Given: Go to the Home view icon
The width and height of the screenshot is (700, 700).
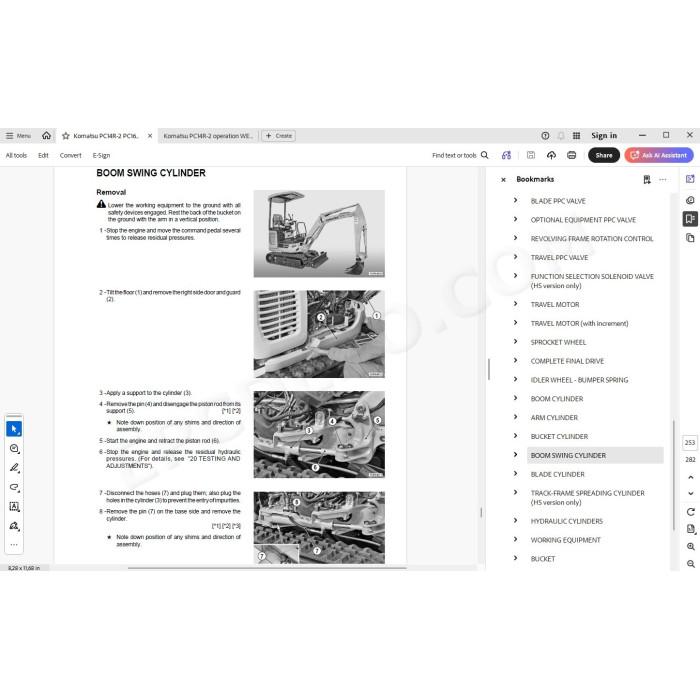Looking at the screenshot, I should click(46, 135).
